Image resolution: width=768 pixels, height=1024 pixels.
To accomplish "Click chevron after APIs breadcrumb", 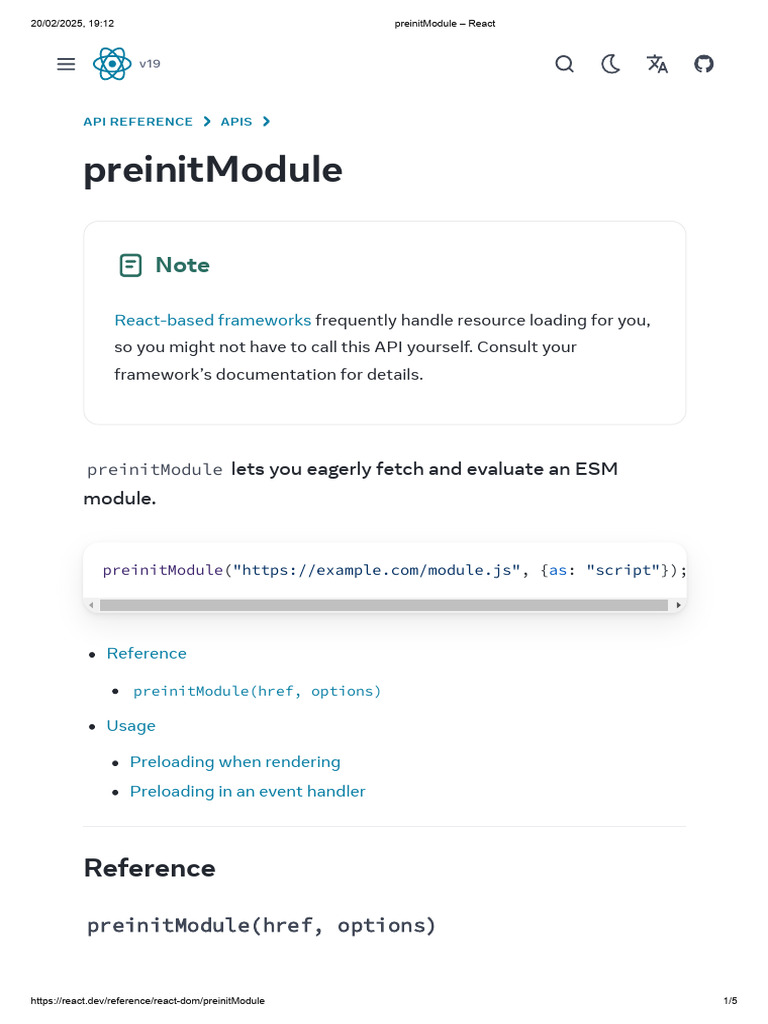I will 266,122.
